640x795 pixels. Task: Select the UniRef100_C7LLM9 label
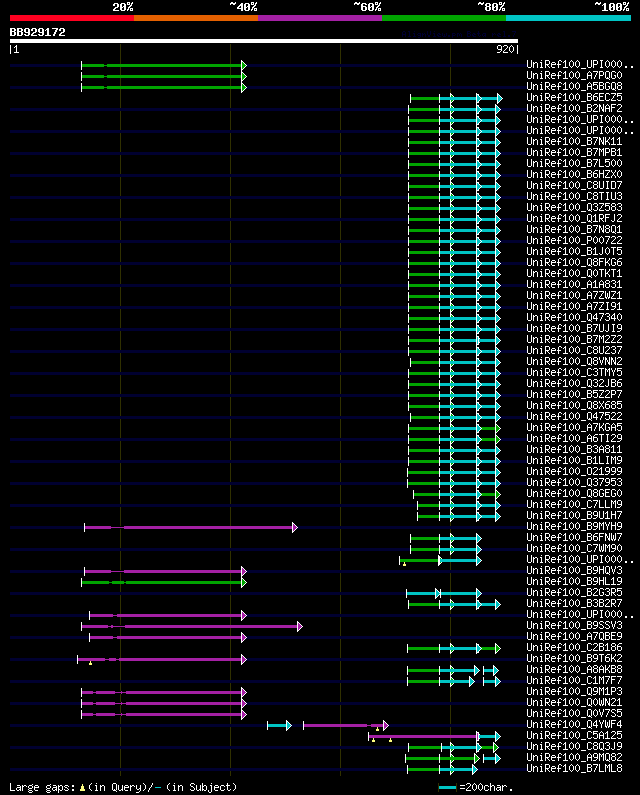click(574, 504)
